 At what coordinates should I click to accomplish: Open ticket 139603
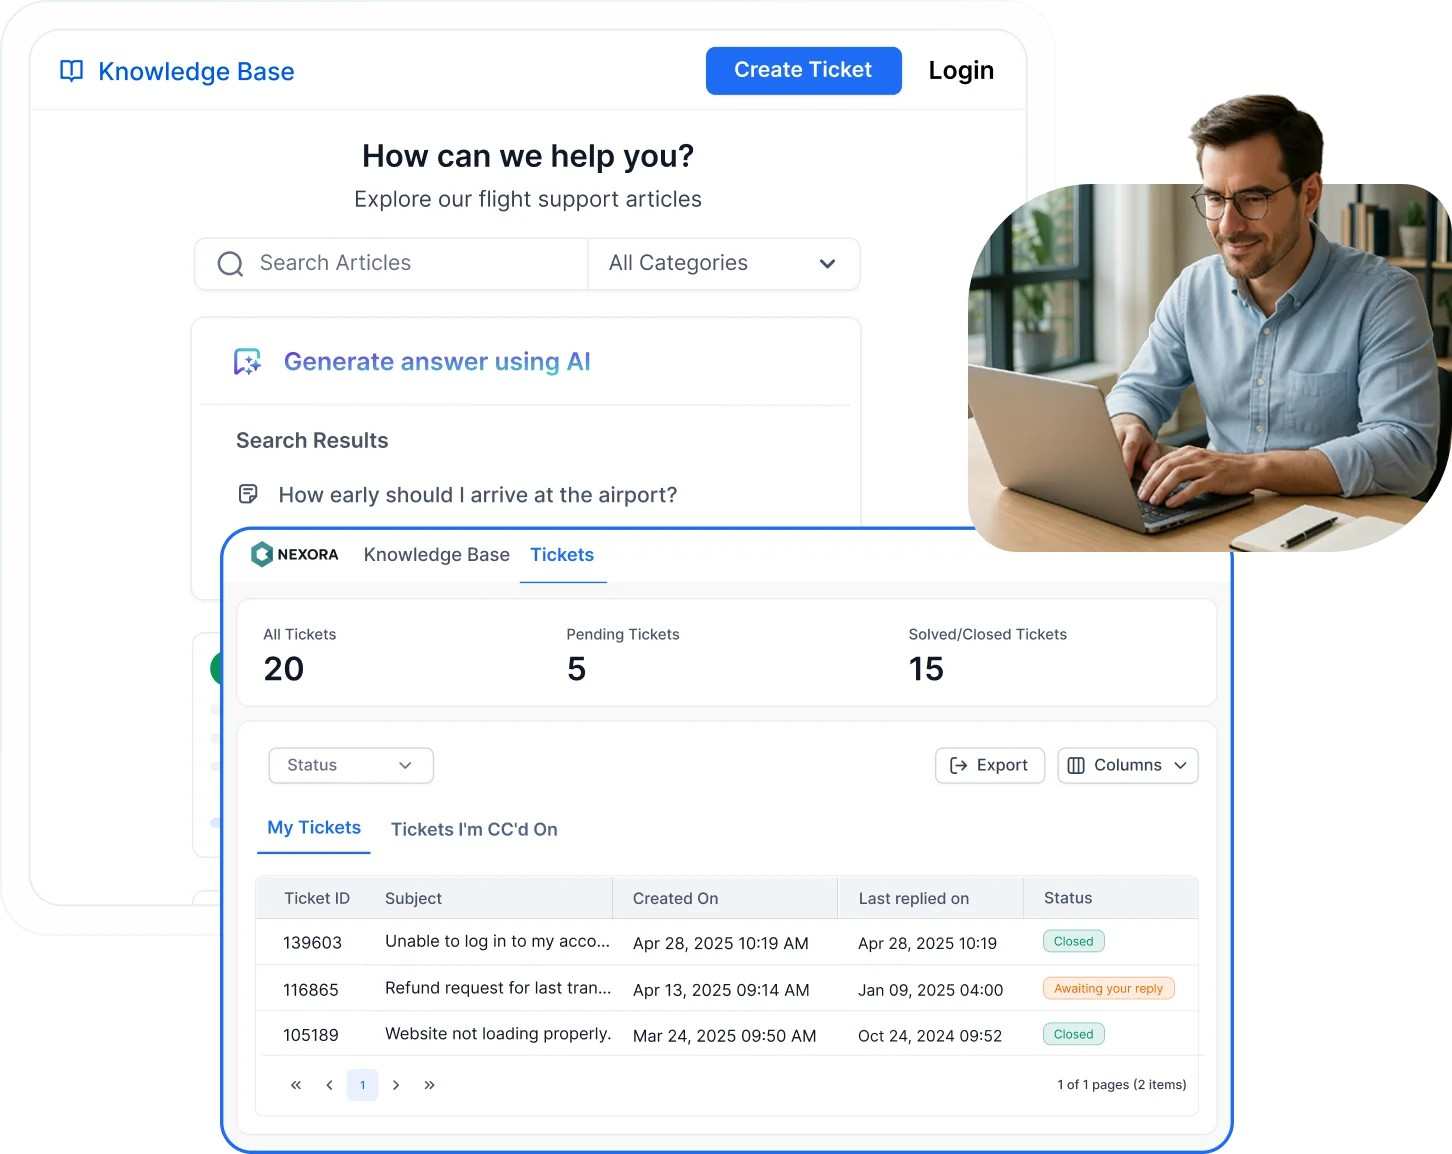coord(312,943)
